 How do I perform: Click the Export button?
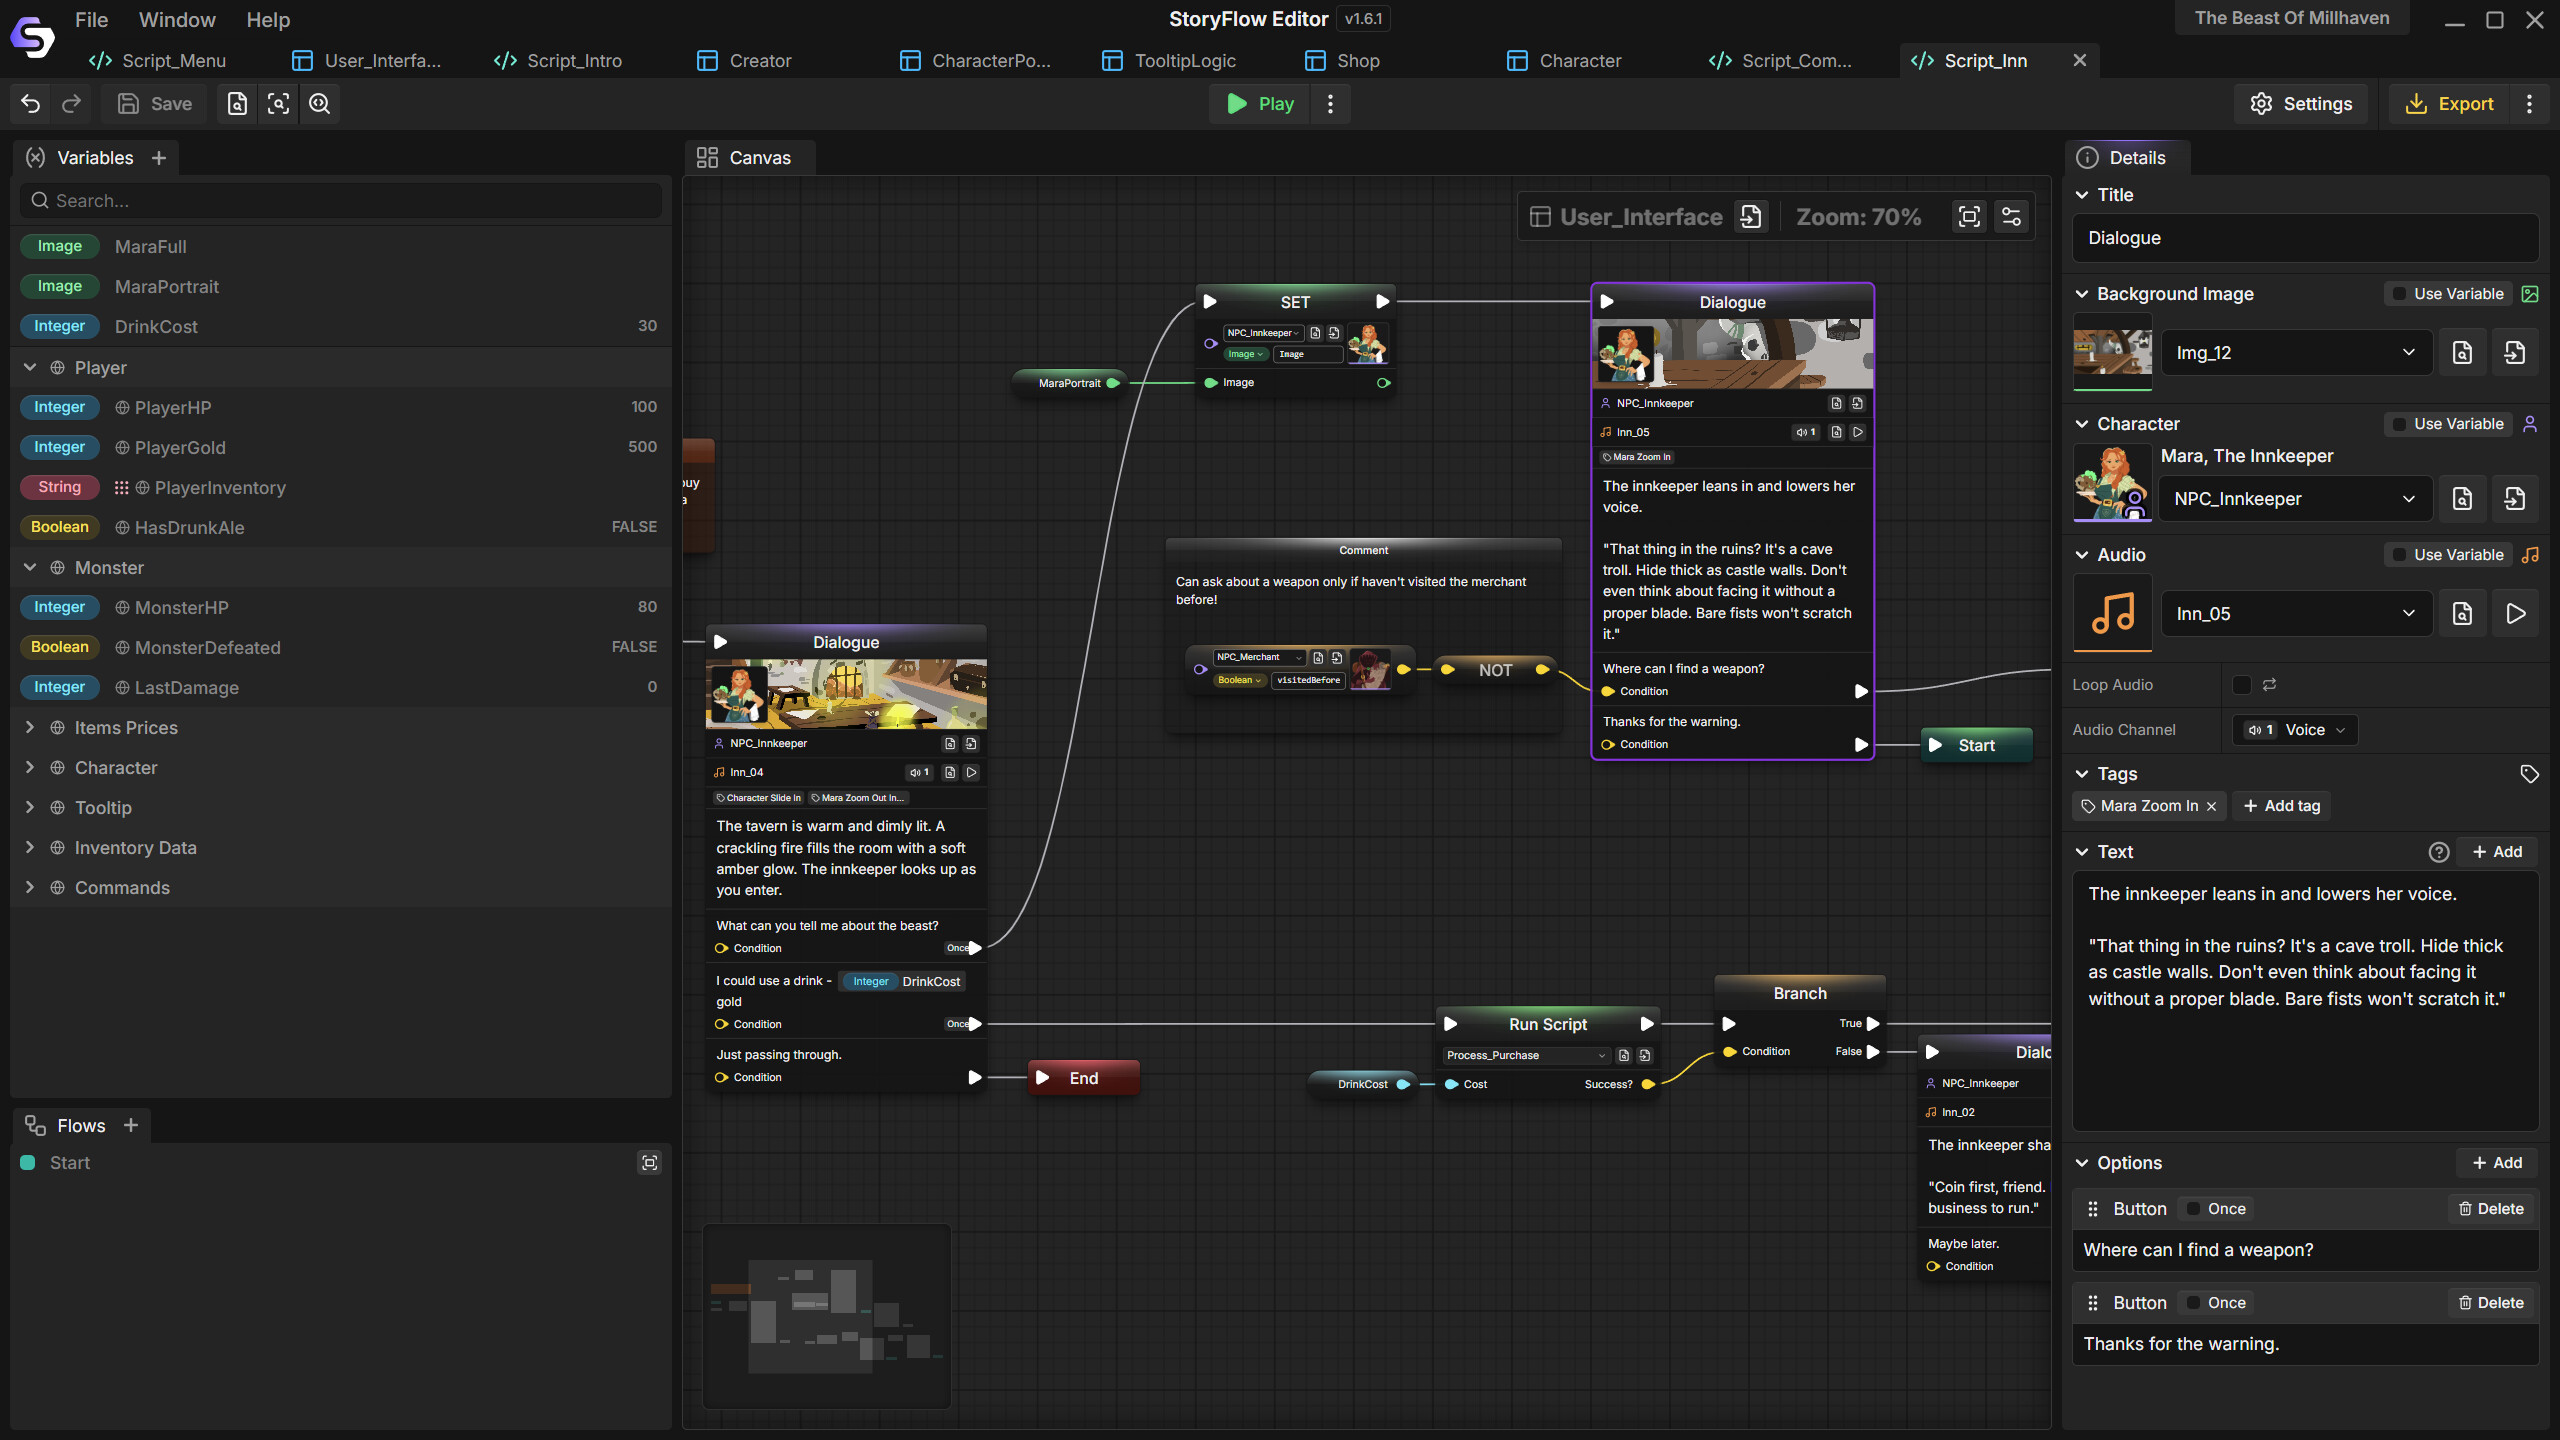pyautogui.click(x=2450, y=104)
